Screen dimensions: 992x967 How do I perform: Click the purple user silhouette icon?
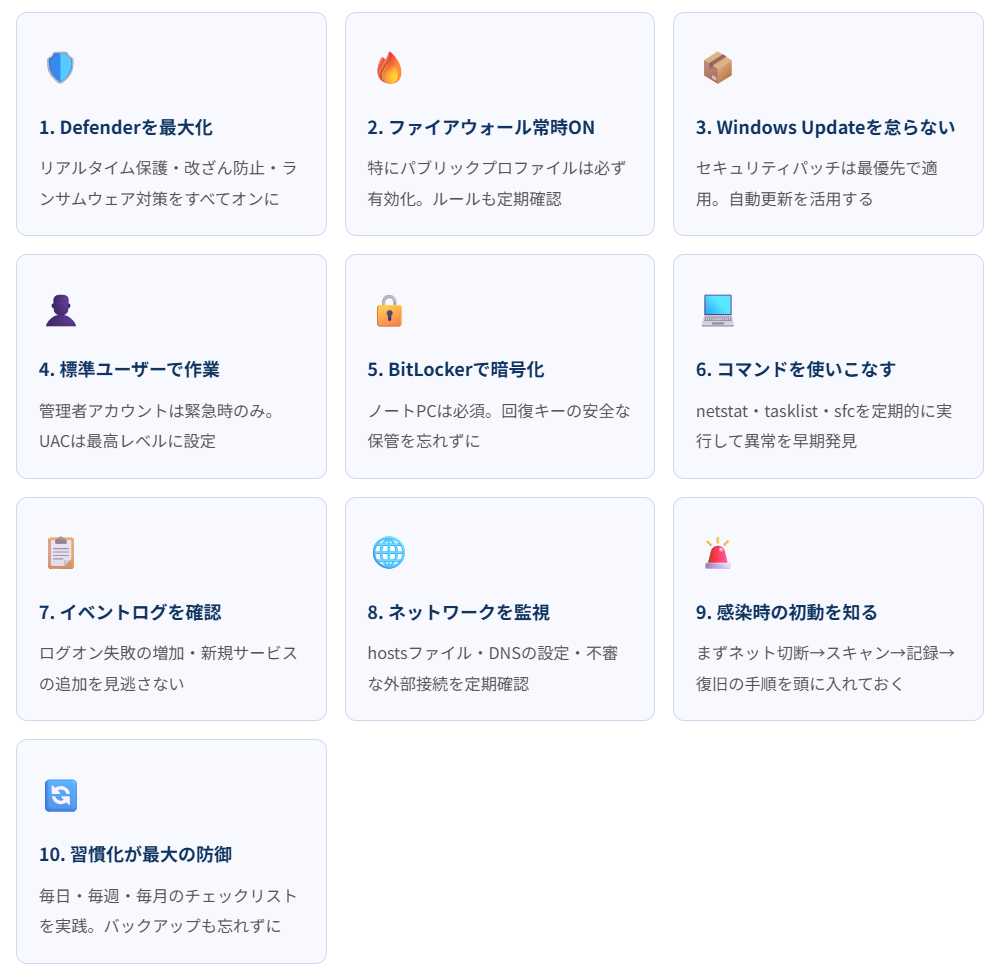(60, 310)
